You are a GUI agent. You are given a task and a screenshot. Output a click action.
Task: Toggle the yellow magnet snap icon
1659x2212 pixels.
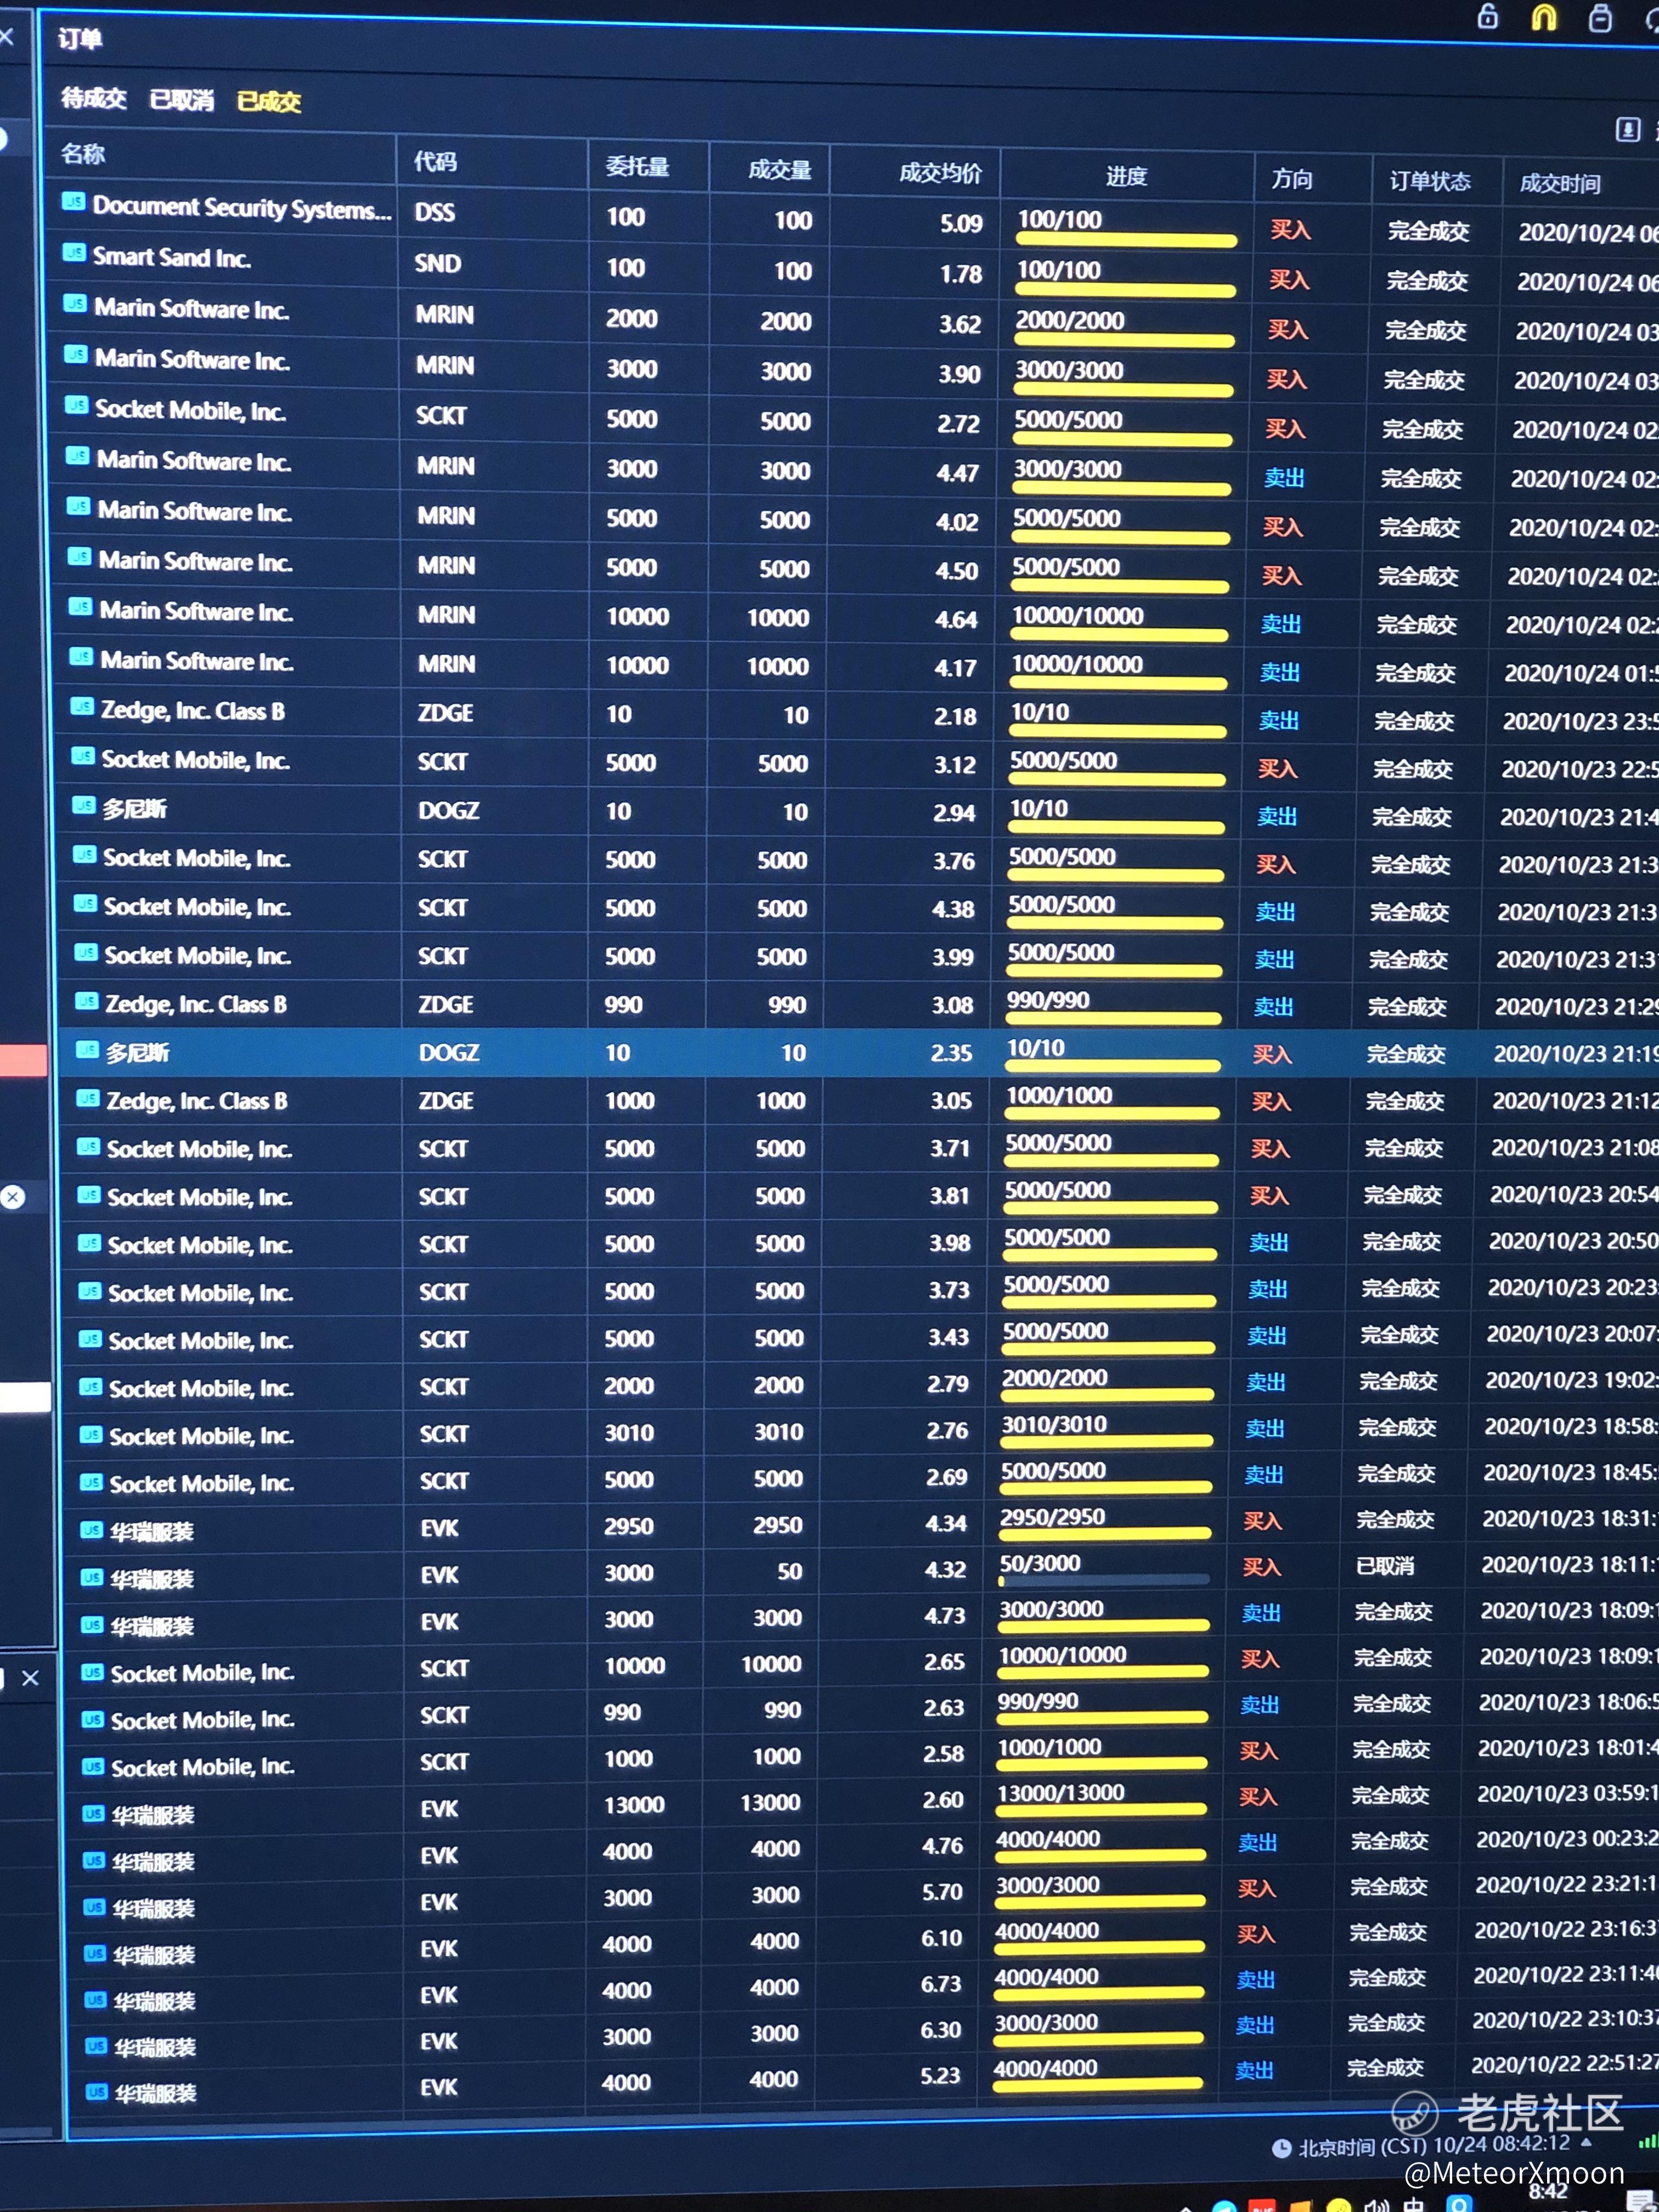1544,17
